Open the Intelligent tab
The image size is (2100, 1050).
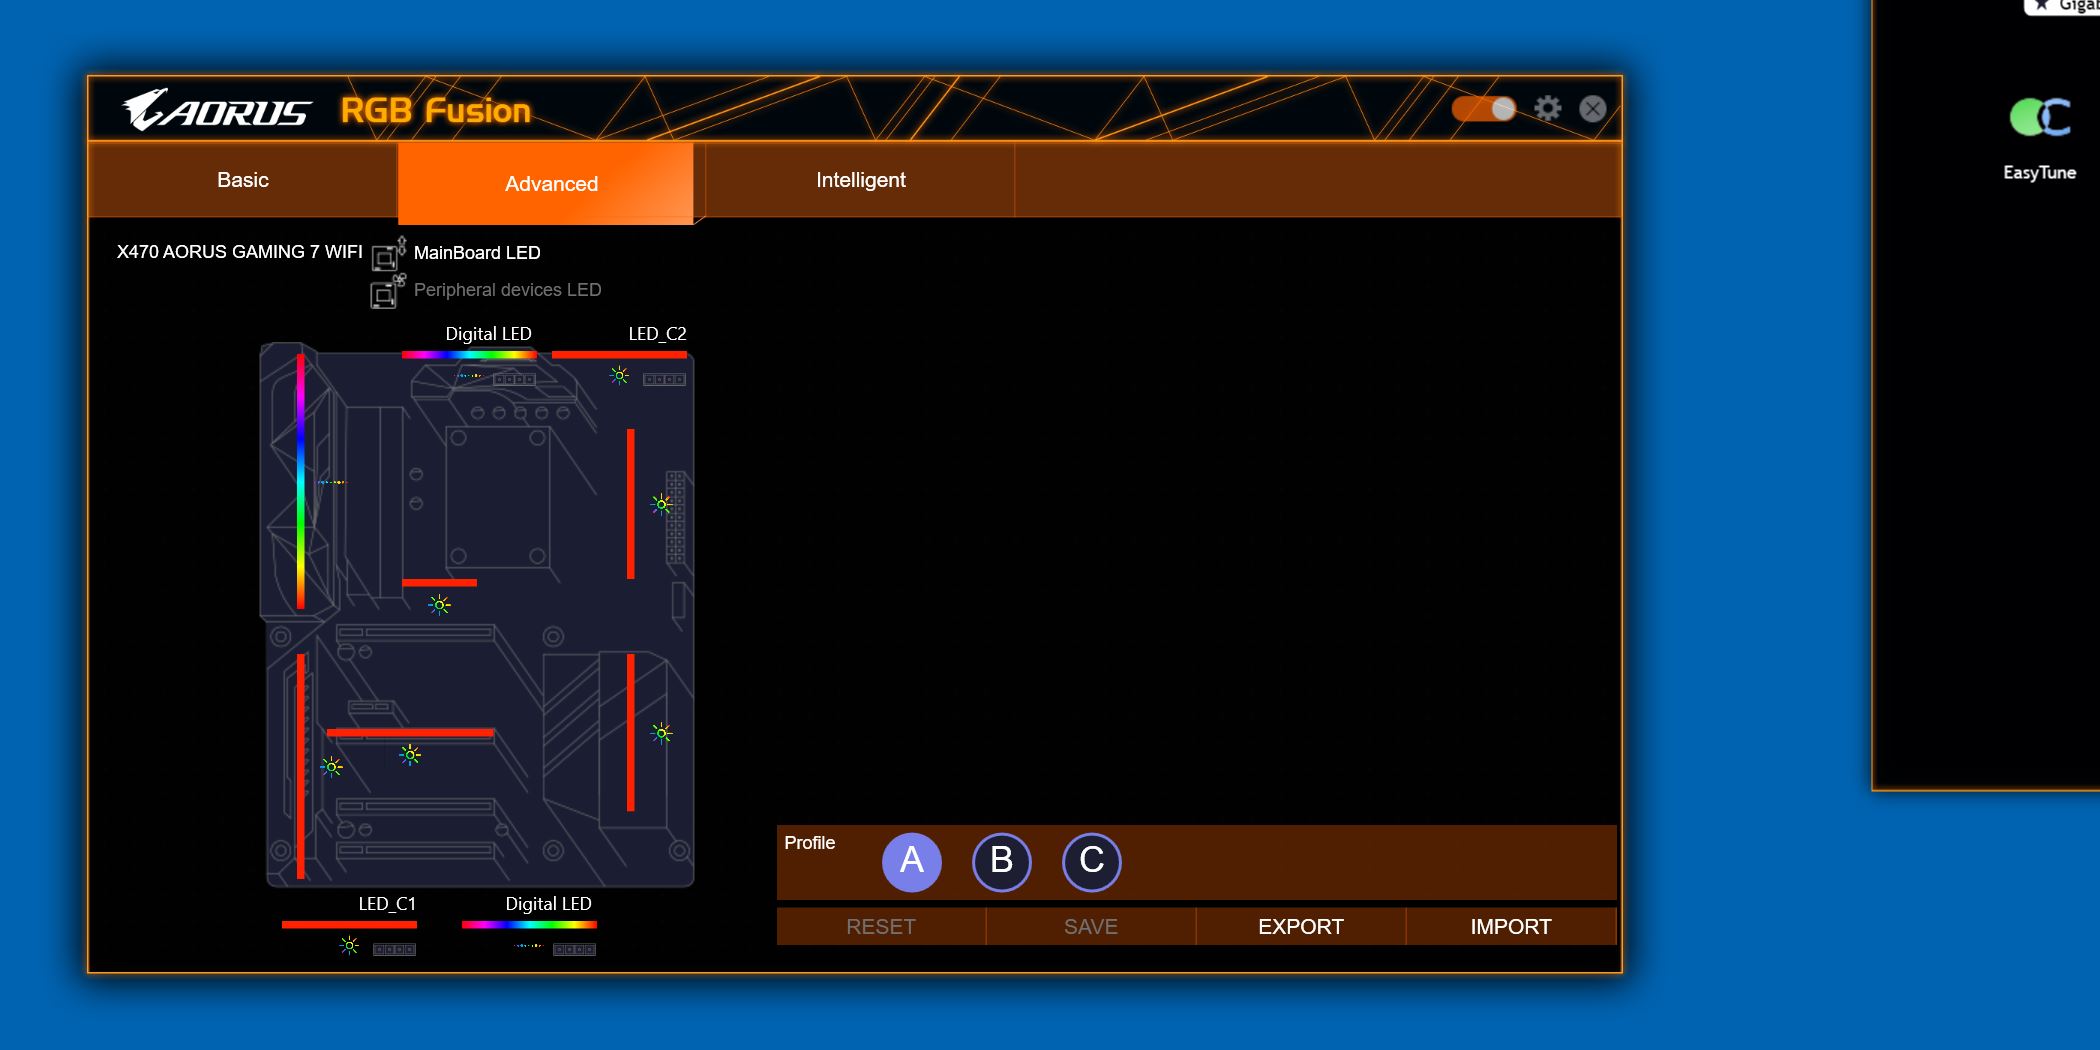[860, 180]
